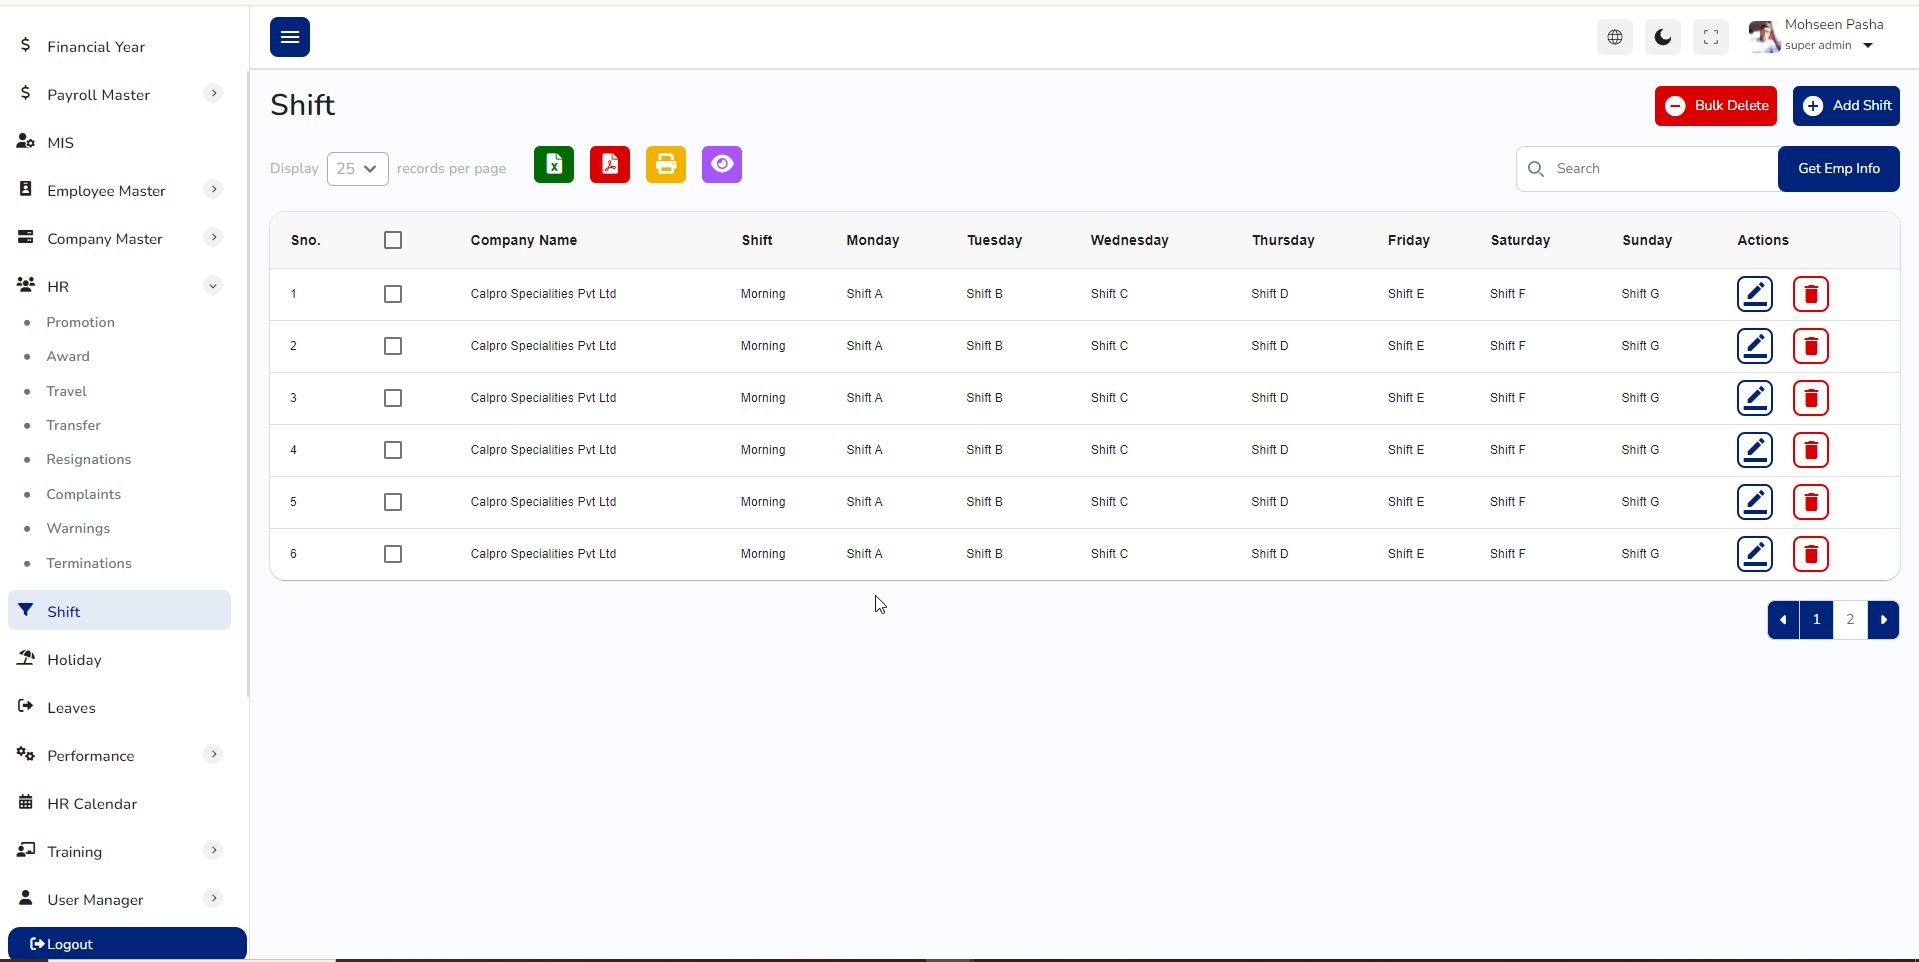The height and width of the screenshot is (962, 1919).
Task: Click the search magnifier icon
Action: (1536, 169)
